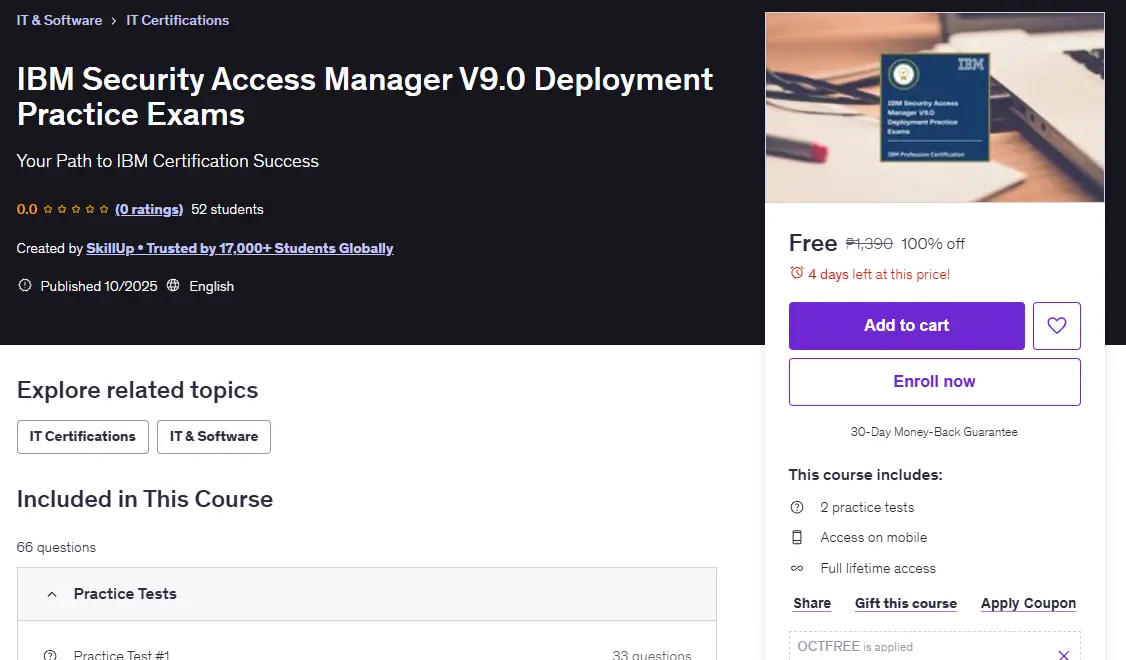Click the 33 questions count text
Image resolution: width=1126 pixels, height=660 pixels.
pyautogui.click(x=651, y=654)
